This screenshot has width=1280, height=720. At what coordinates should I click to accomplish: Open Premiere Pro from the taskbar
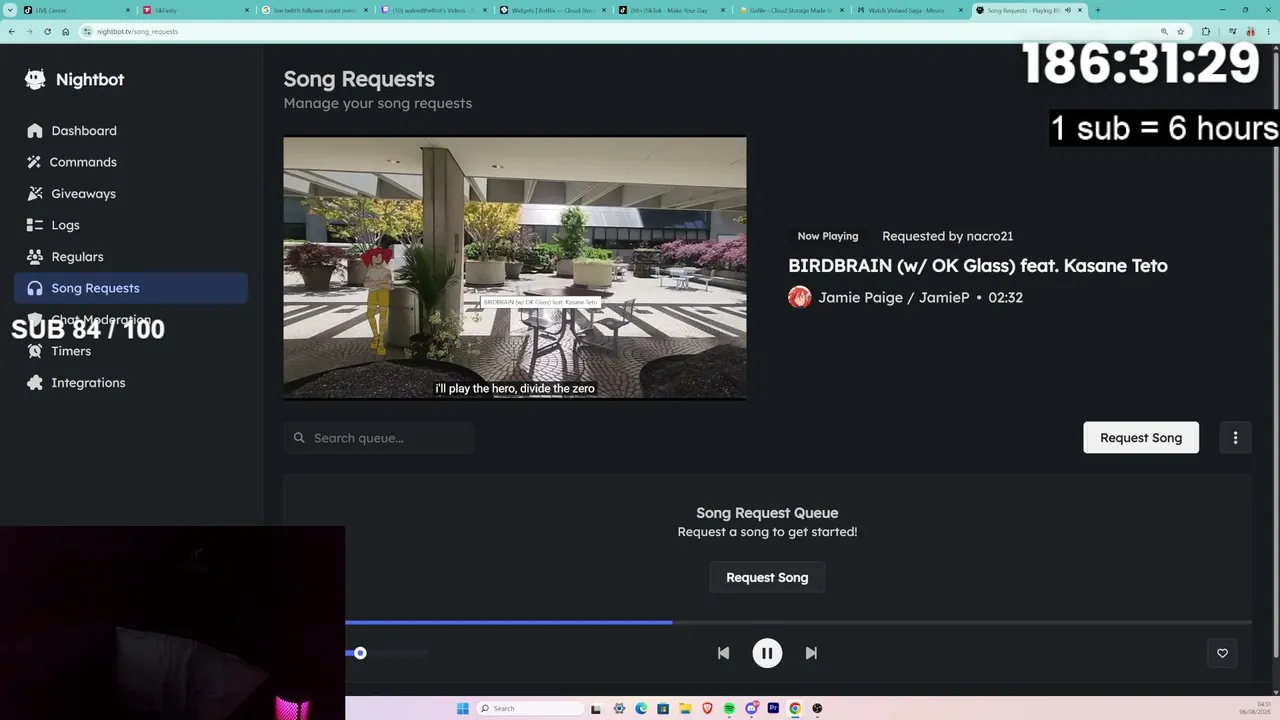773,708
